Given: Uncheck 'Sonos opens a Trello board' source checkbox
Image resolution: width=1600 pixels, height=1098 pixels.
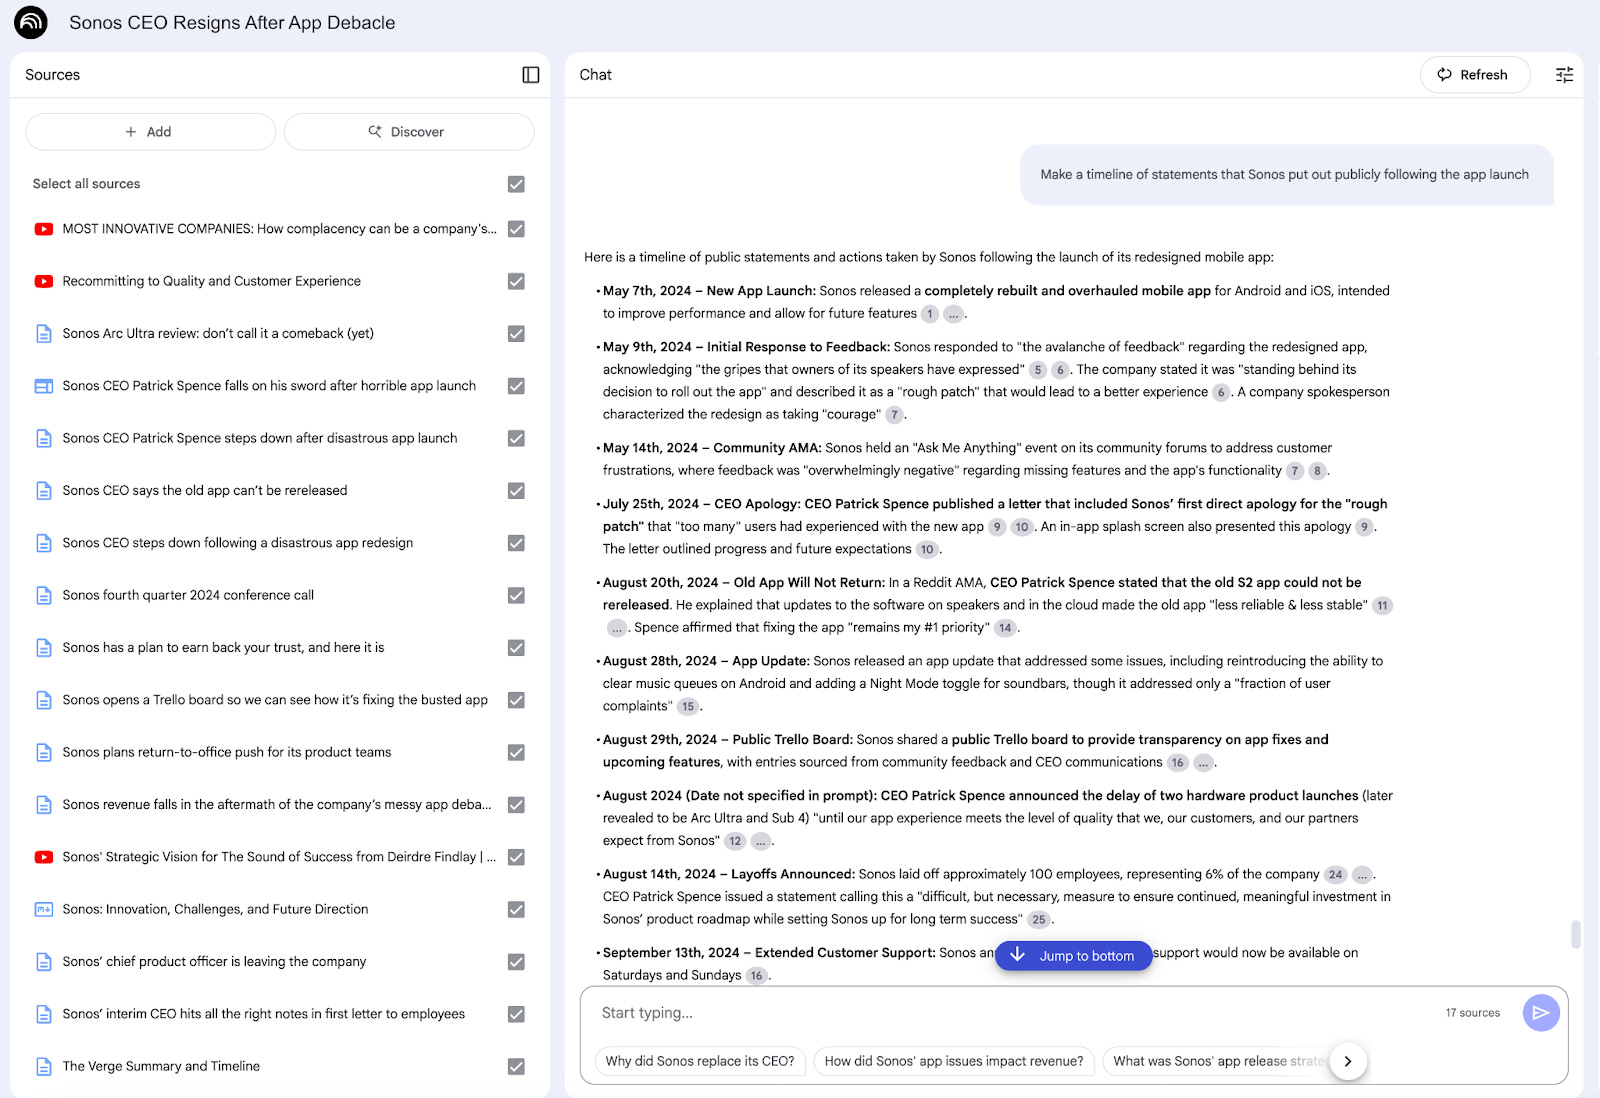Looking at the screenshot, I should (516, 700).
